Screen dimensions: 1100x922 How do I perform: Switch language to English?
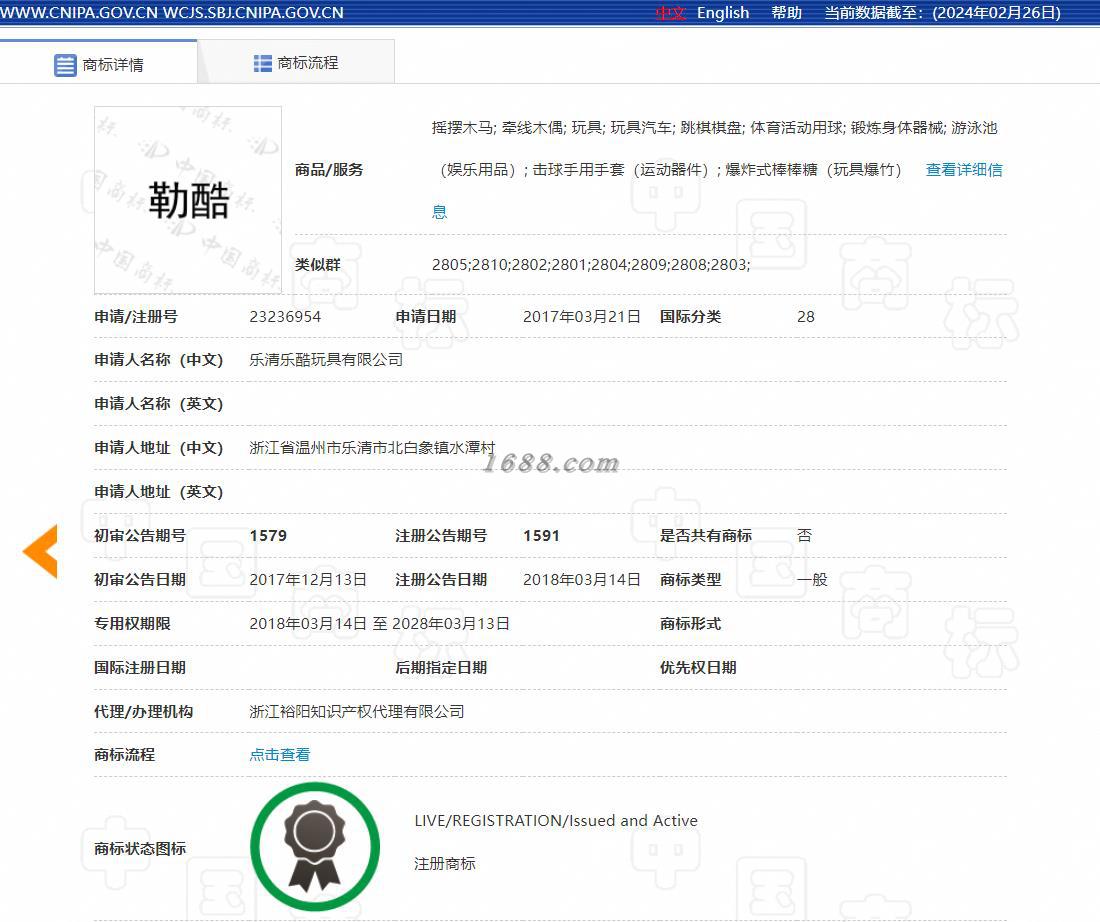point(723,13)
